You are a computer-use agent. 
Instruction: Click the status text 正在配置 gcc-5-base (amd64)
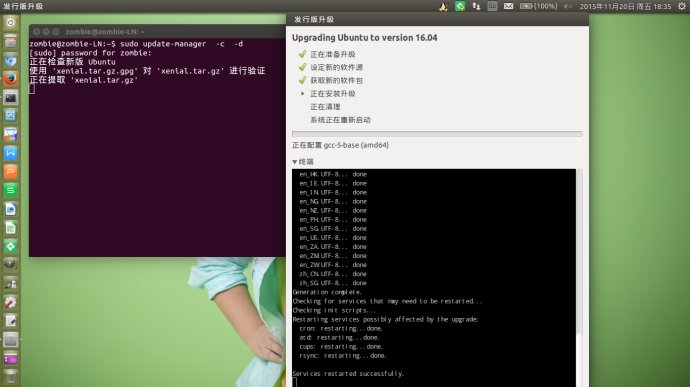point(341,145)
